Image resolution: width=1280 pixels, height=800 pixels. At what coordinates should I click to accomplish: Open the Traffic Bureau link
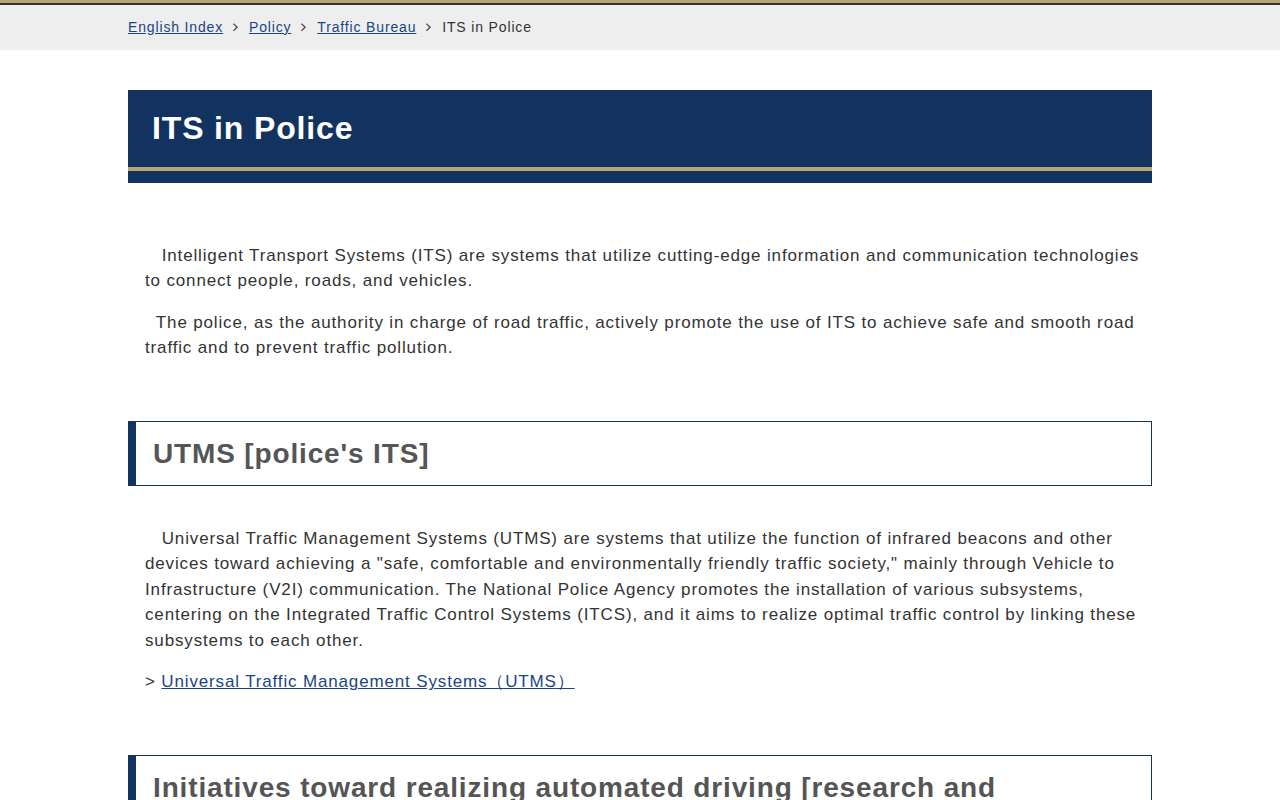point(366,27)
